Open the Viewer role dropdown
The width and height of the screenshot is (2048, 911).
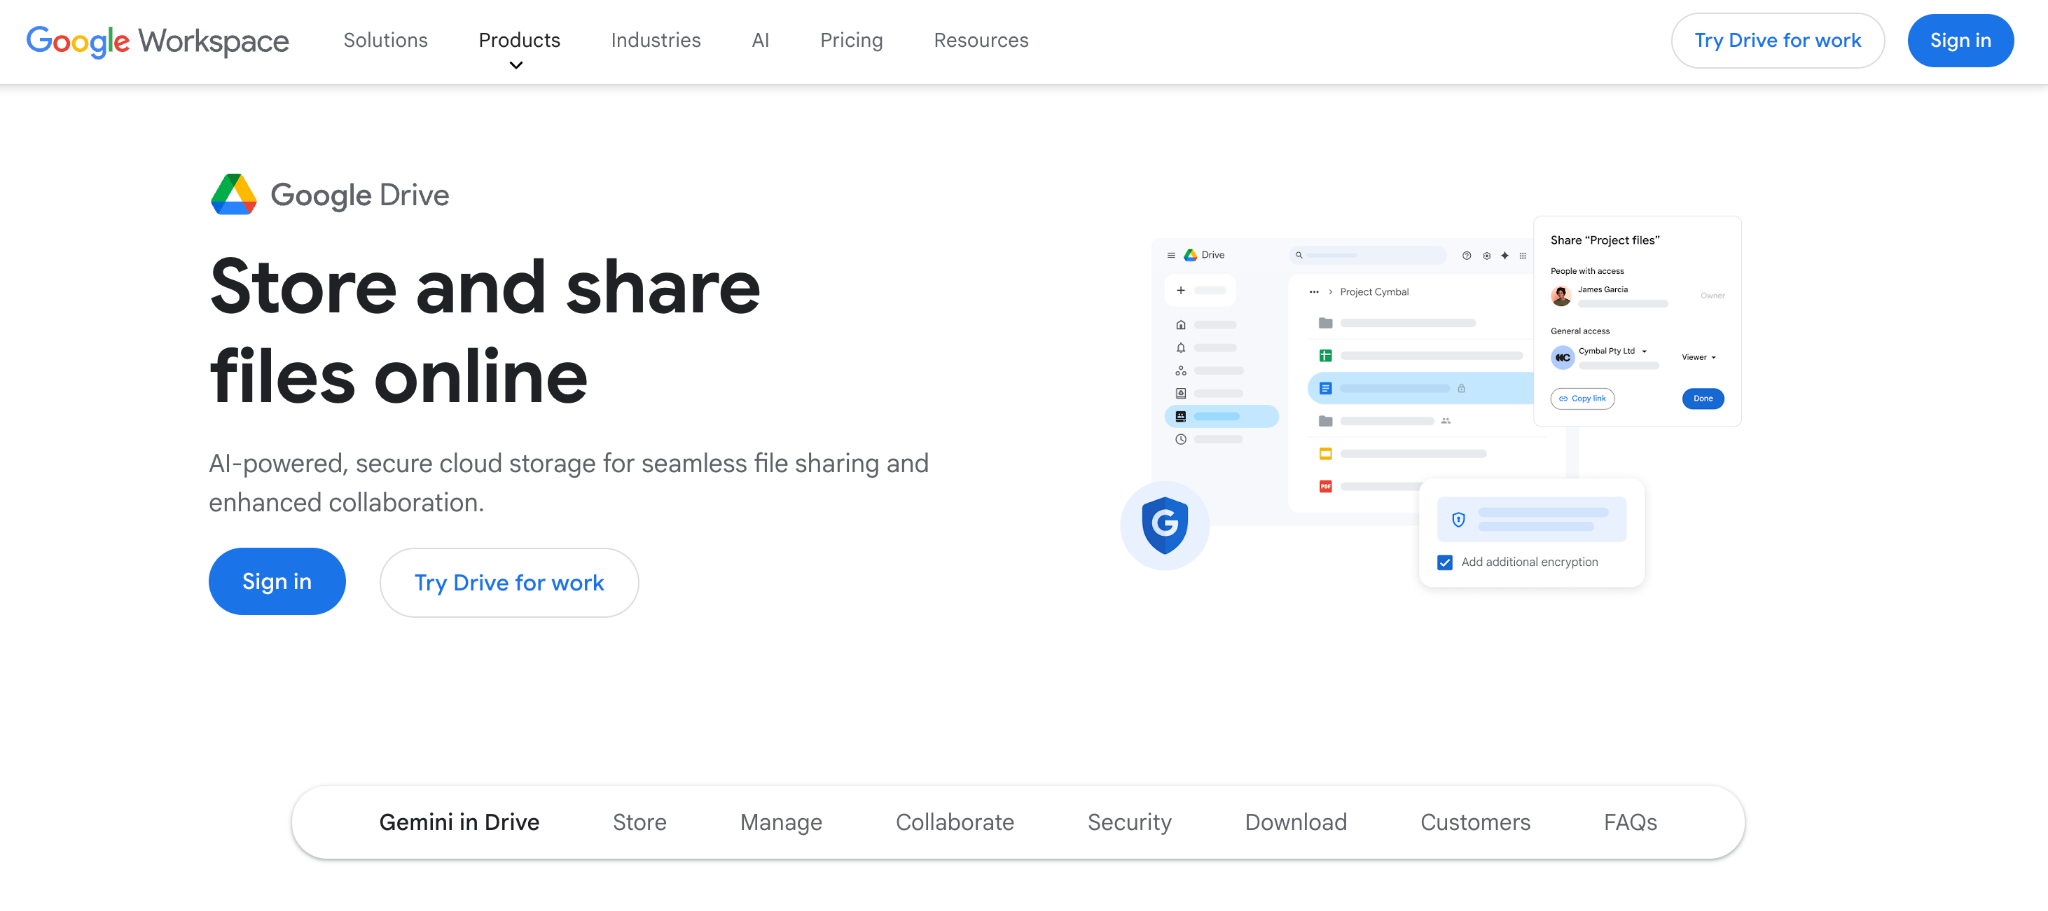(x=1699, y=357)
